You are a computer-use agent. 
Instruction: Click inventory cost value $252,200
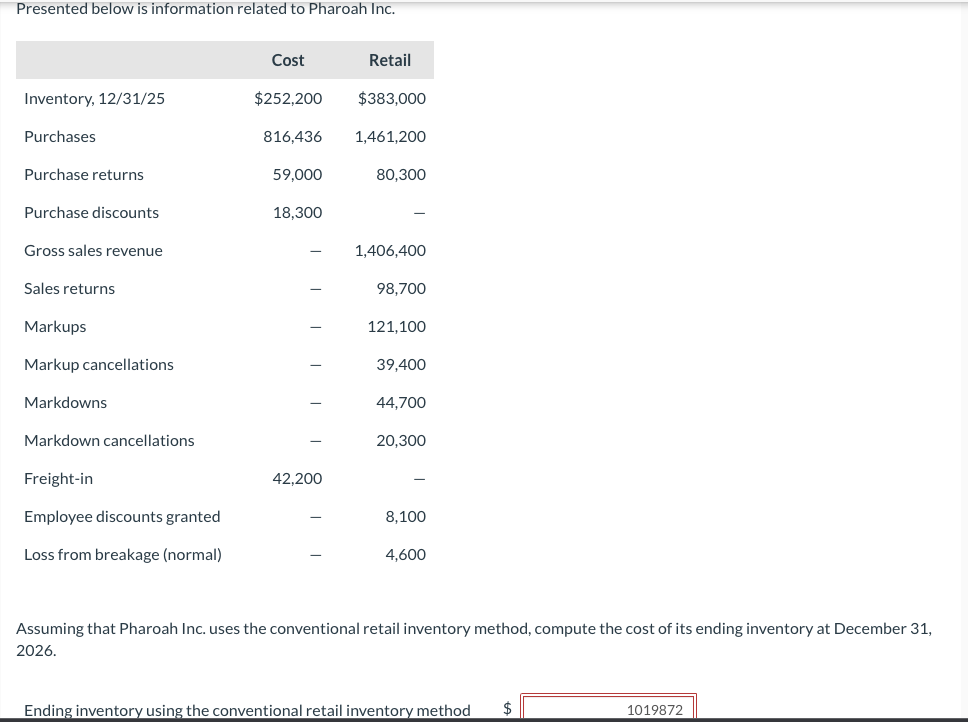[x=288, y=99]
